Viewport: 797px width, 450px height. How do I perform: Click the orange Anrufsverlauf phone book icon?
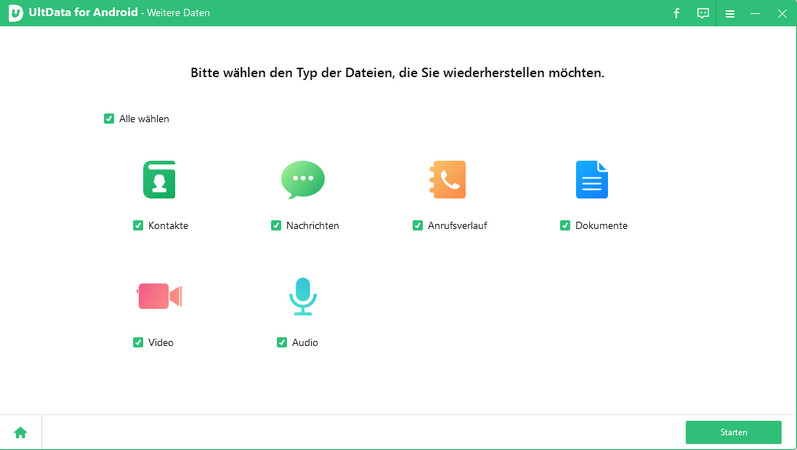(448, 180)
